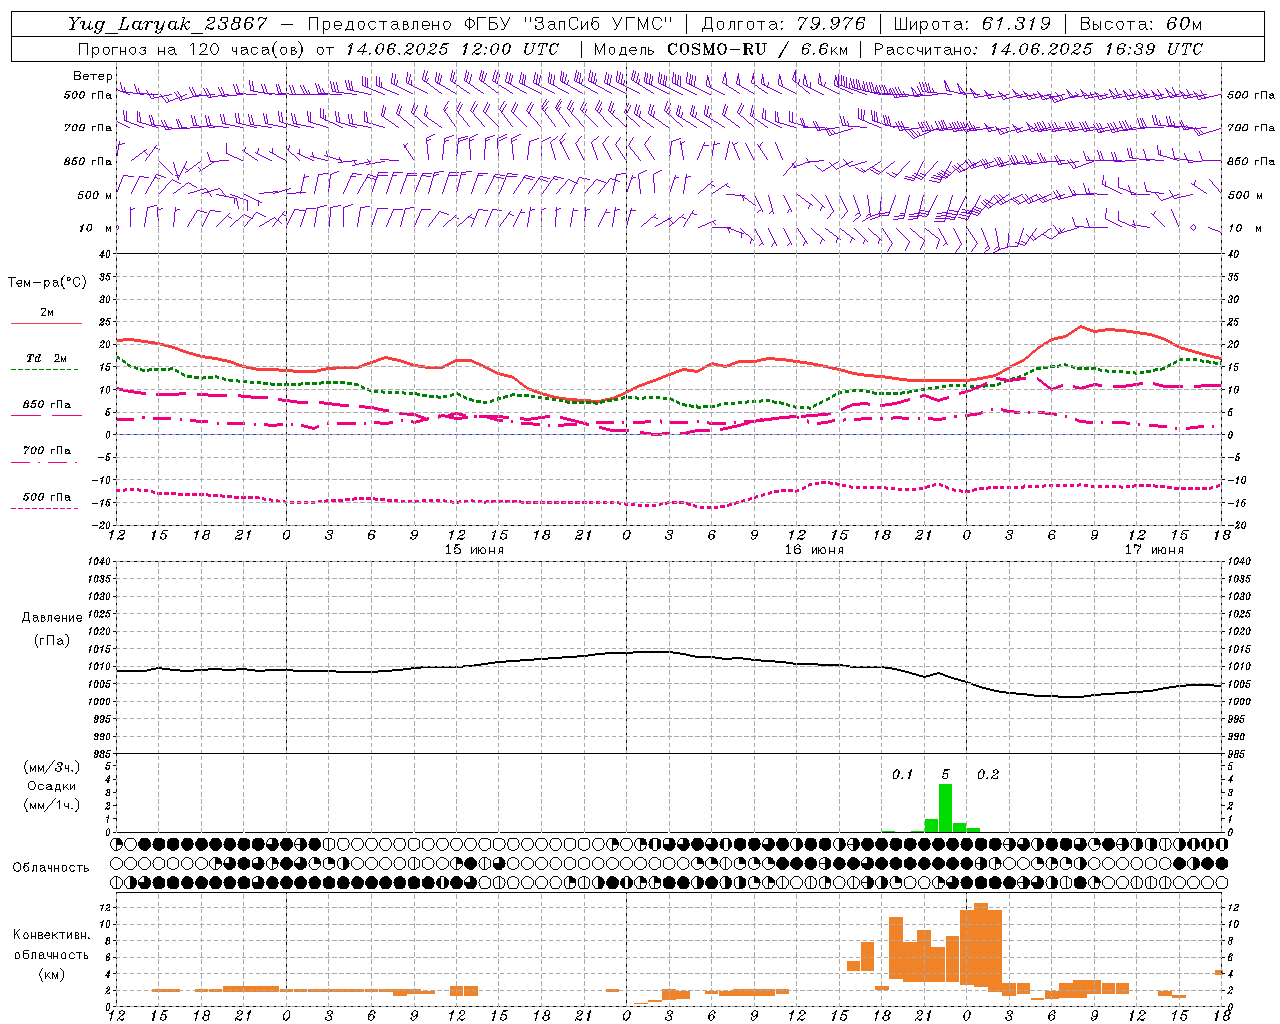The image size is (1280, 1024).
Task: Click the tallest green precipitation bar
Action: coord(945,808)
